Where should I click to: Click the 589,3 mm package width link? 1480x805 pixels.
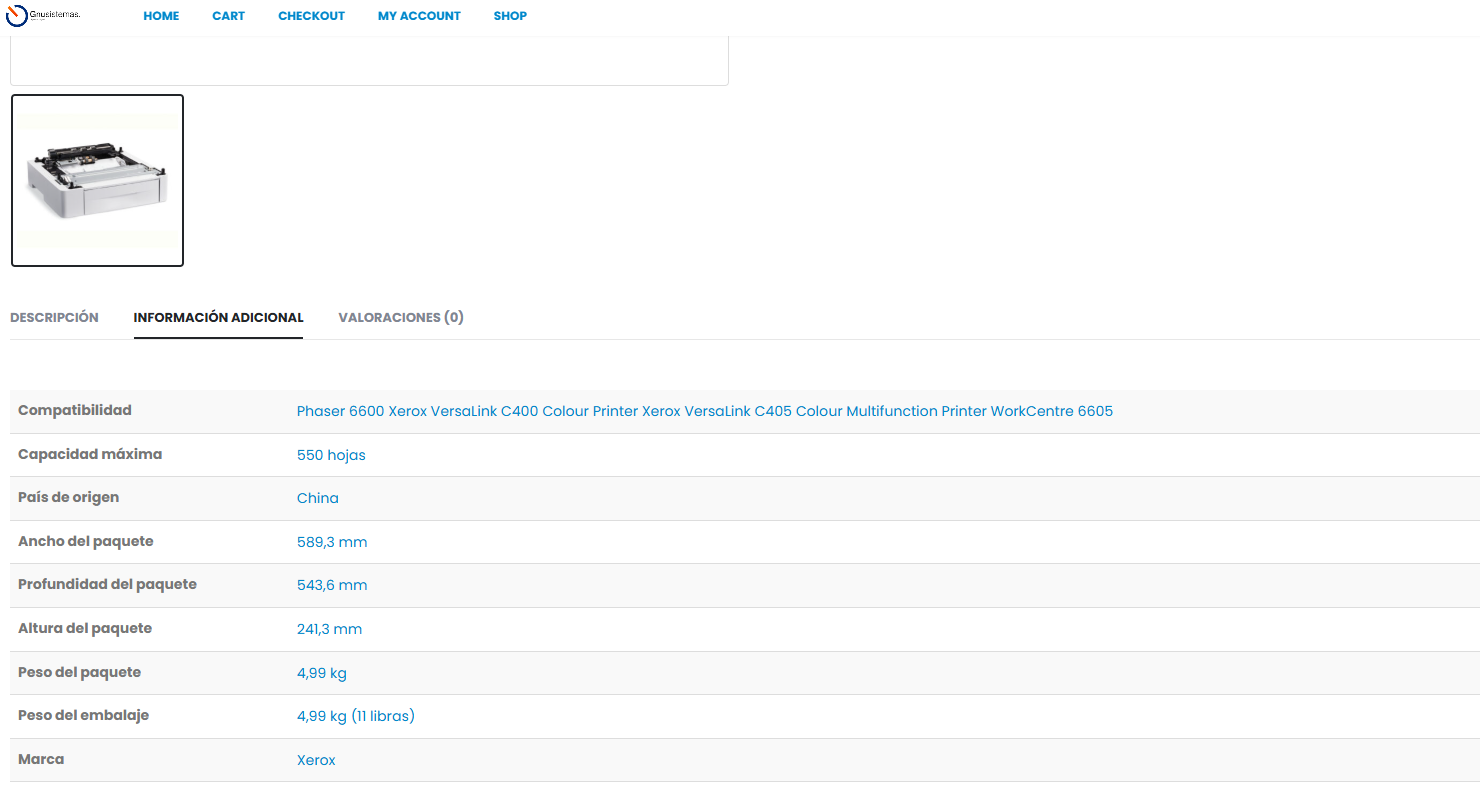tap(332, 542)
